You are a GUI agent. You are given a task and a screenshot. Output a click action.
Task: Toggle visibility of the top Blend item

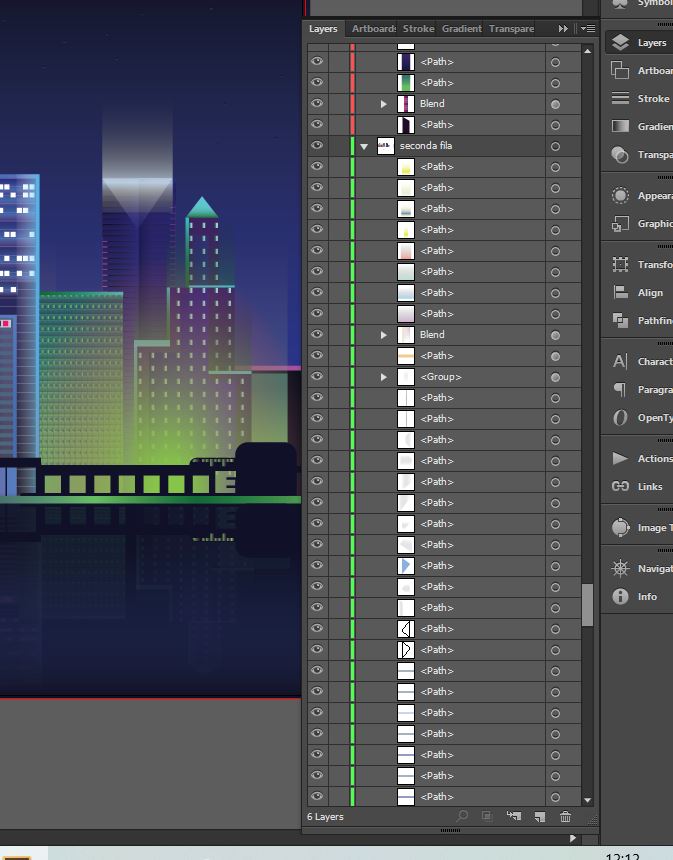click(317, 104)
